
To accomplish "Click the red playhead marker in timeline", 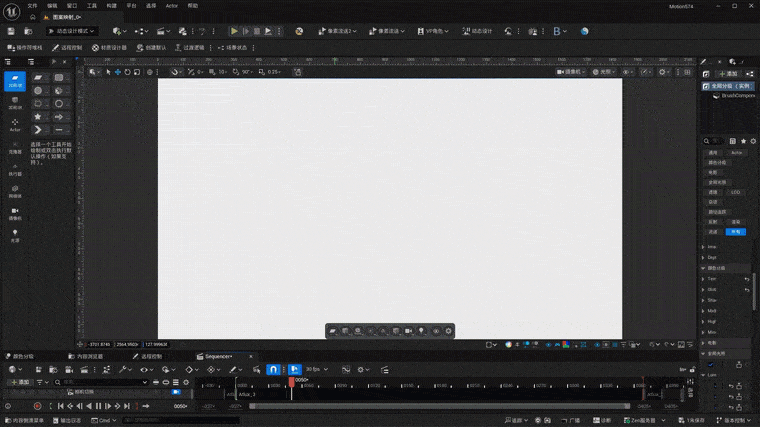I will (291, 382).
